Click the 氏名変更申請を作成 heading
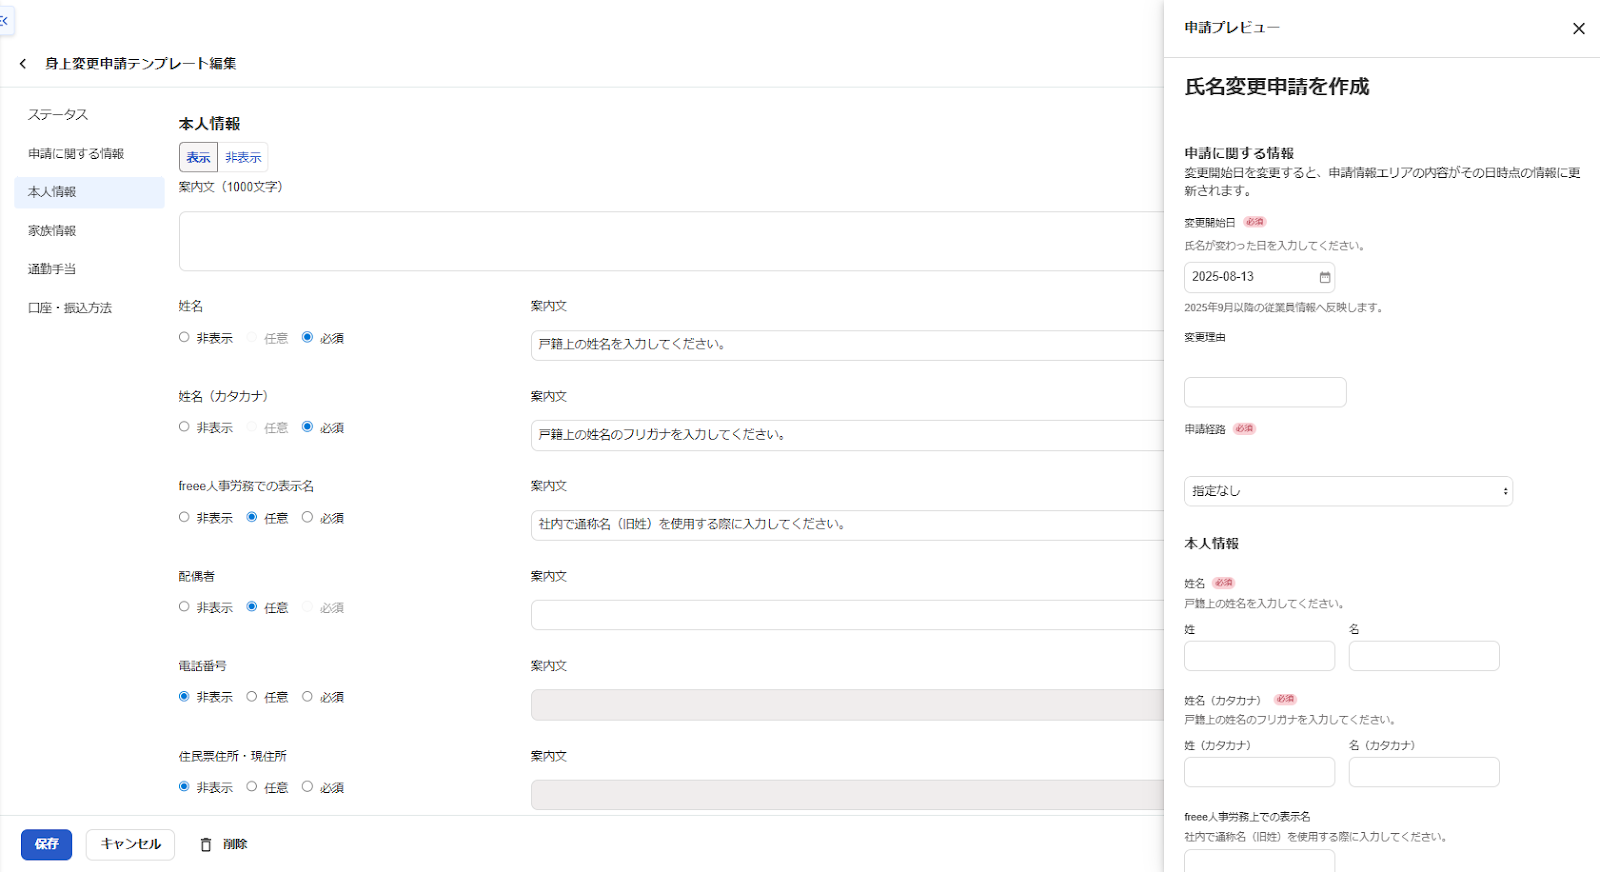Image resolution: width=1600 pixels, height=872 pixels. pyautogui.click(x=1276, y=87)
